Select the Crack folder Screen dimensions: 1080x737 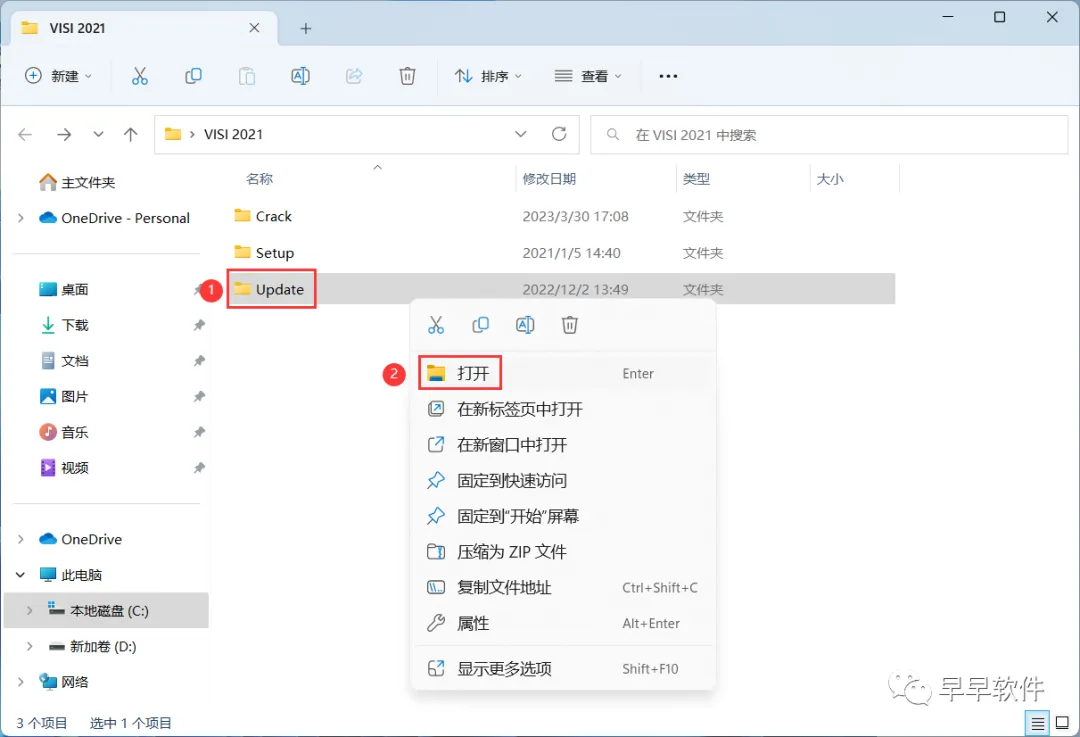(273, 216)
